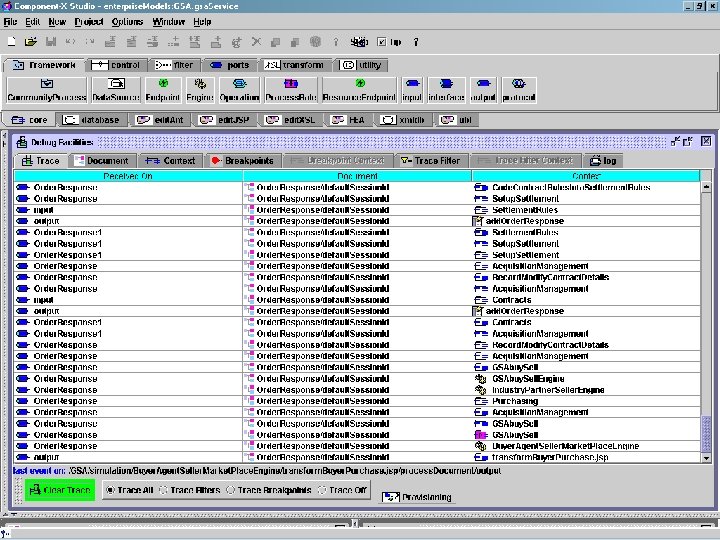Click the Provisioning button
The height and width of the screenshot is (540, 720).
417,497
